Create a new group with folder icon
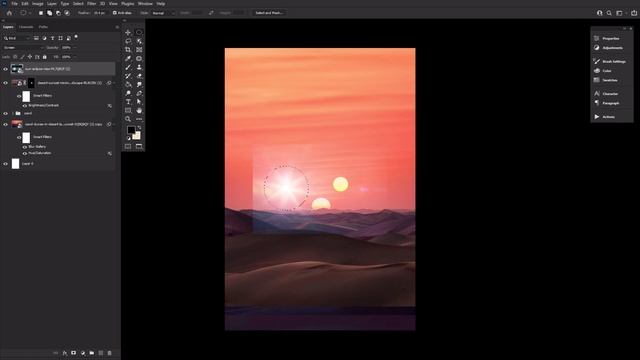Screen dimensions: 640x360 click(x=91, y=353)
